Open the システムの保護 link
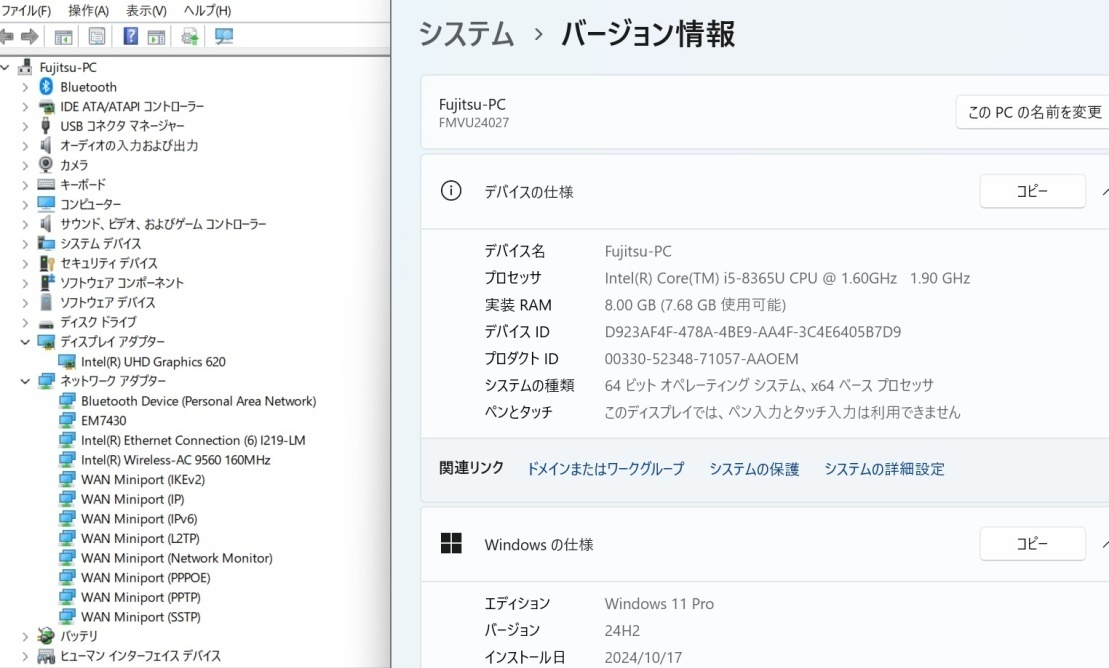Image resolution: width=1109 pixels, height=668 pixels. (x=754, y=469)
